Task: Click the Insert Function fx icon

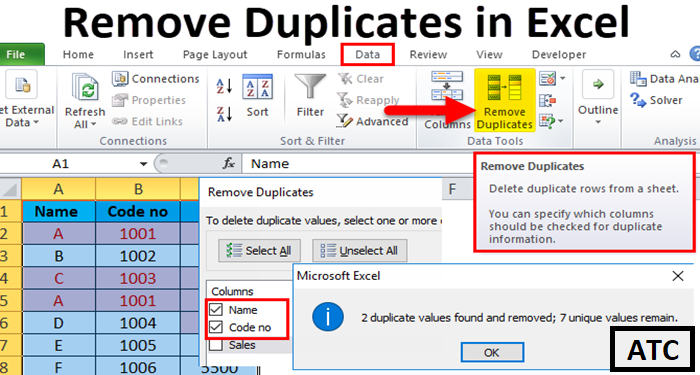Action: point(229,164)
